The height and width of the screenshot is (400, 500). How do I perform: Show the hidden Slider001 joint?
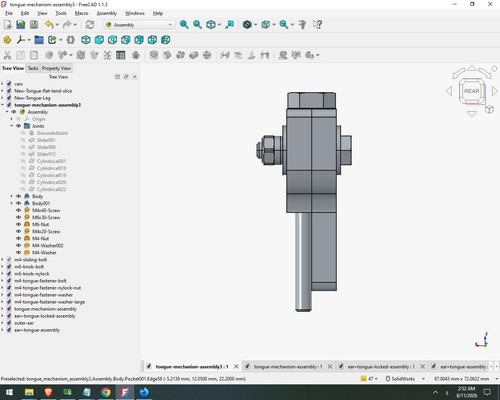click(23, 140)
